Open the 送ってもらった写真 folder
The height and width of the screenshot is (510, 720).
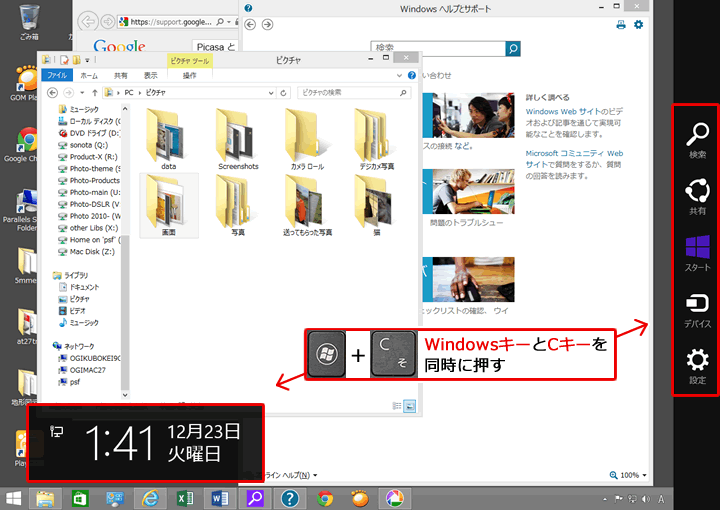pyautogui.click(x=307, y=205)
